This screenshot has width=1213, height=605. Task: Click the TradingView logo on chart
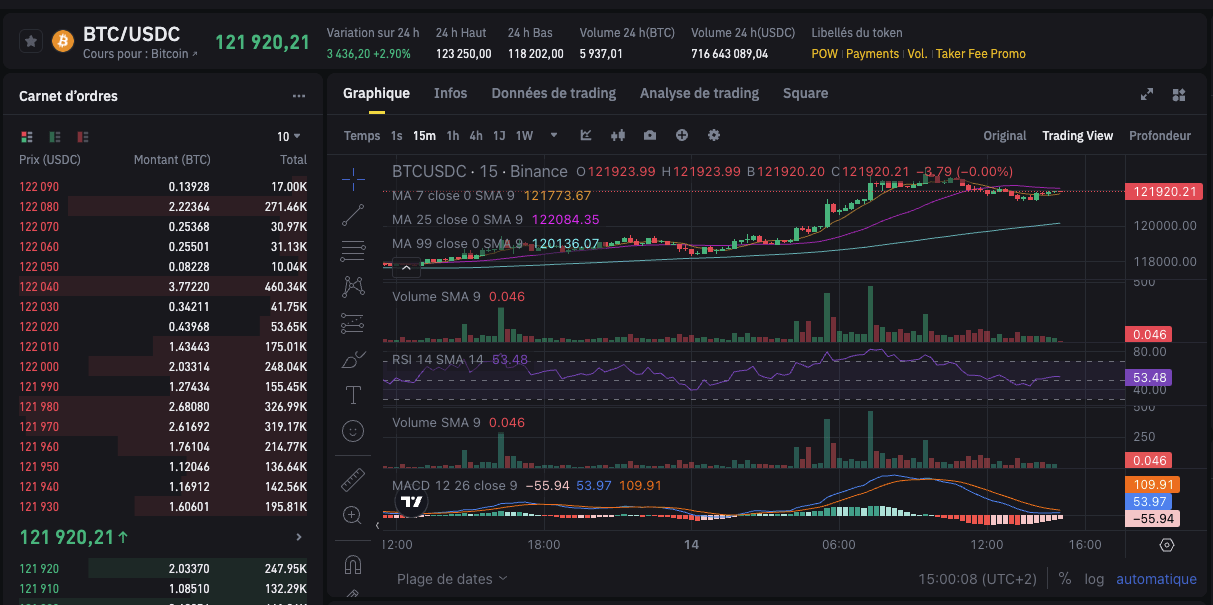coord(409,503)
